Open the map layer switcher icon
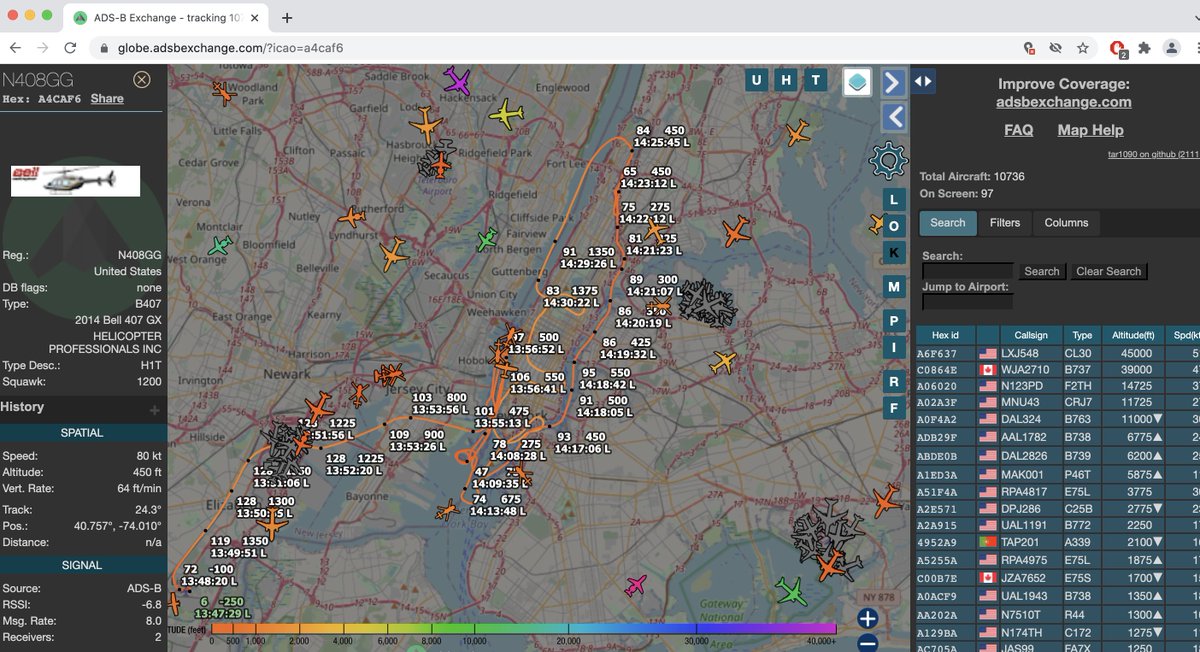Viewport: 1200px width, 652px height. pos(857,82)
